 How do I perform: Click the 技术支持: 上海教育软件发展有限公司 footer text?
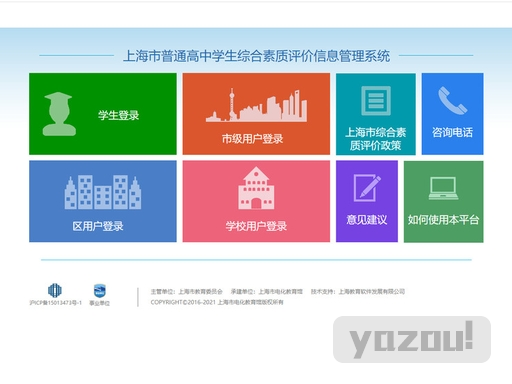[x=358, y=292]
